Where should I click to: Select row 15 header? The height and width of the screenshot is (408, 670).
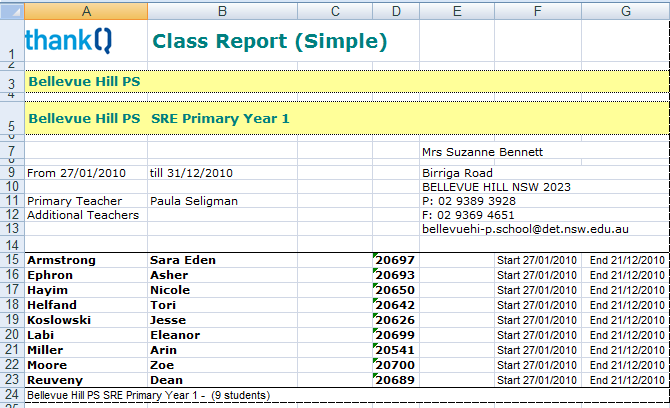pos(11,260)
